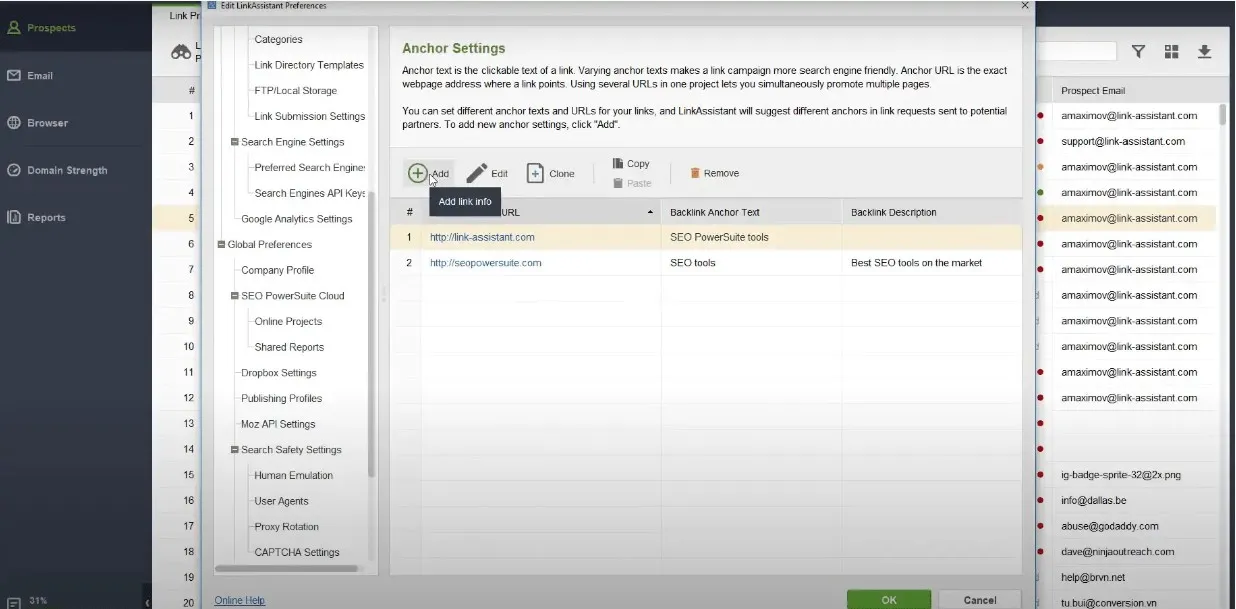
Task: Click the main window's vertical scrollbar
Action: pyautogui.click(x=1223, y=114)
